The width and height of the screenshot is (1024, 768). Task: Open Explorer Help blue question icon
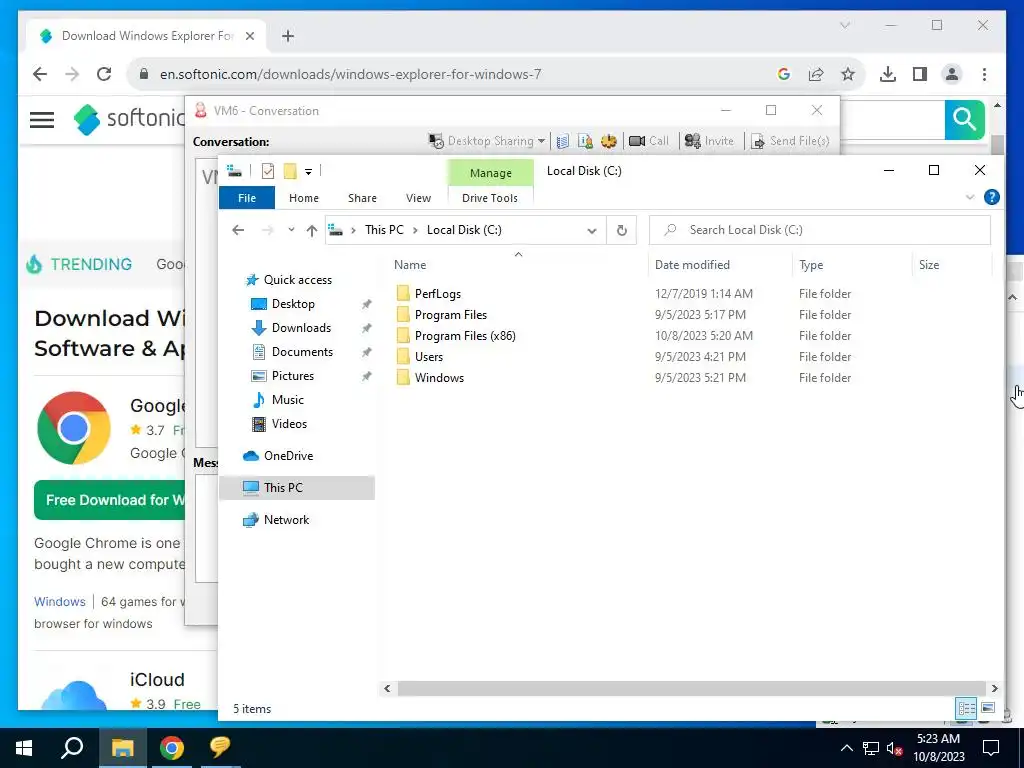tap(991, 197)
